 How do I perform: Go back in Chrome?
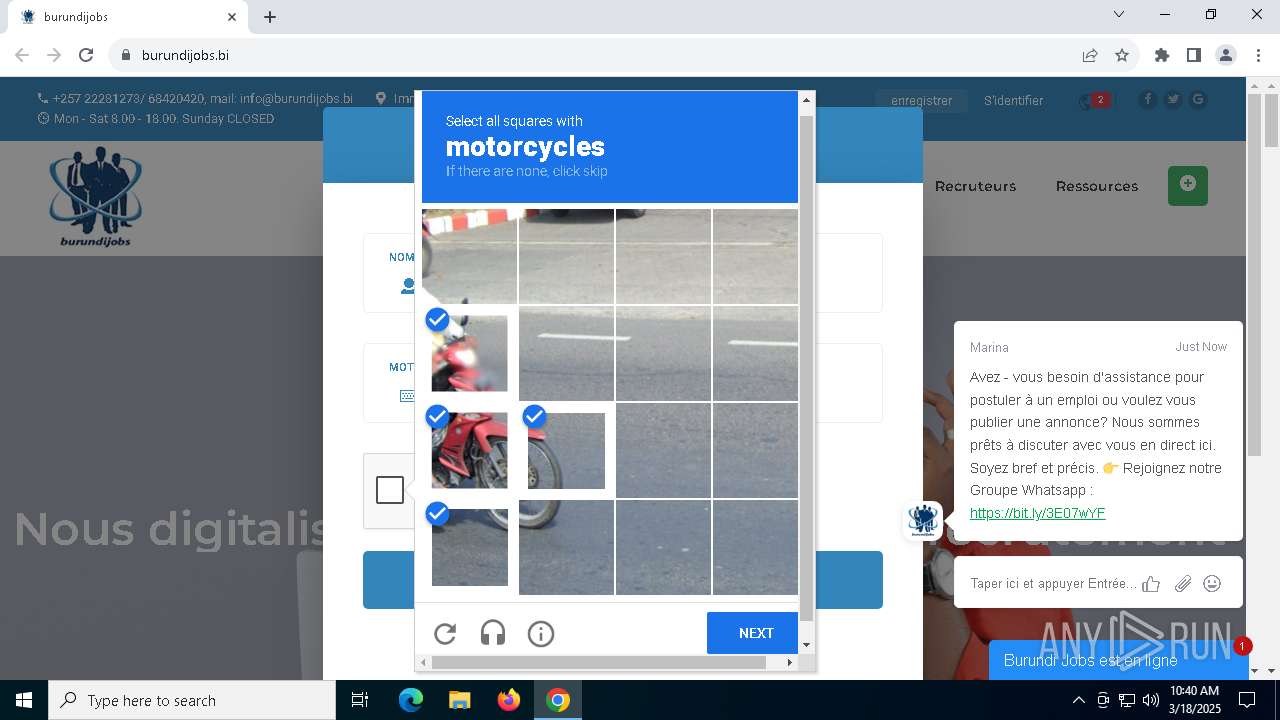tap(22, 55)
